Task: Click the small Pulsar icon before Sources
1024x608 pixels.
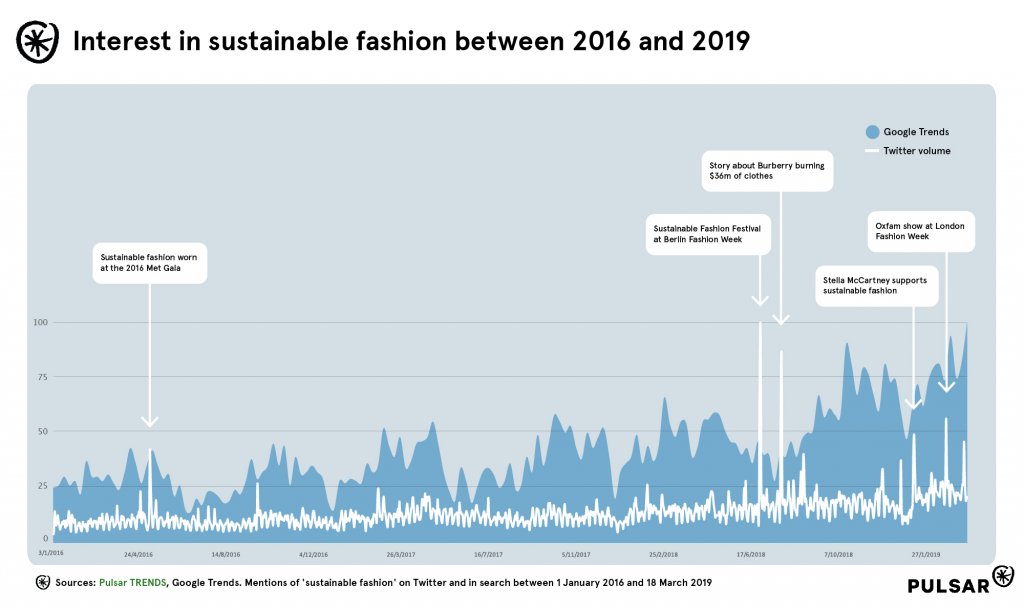Action: click(42, 582)
